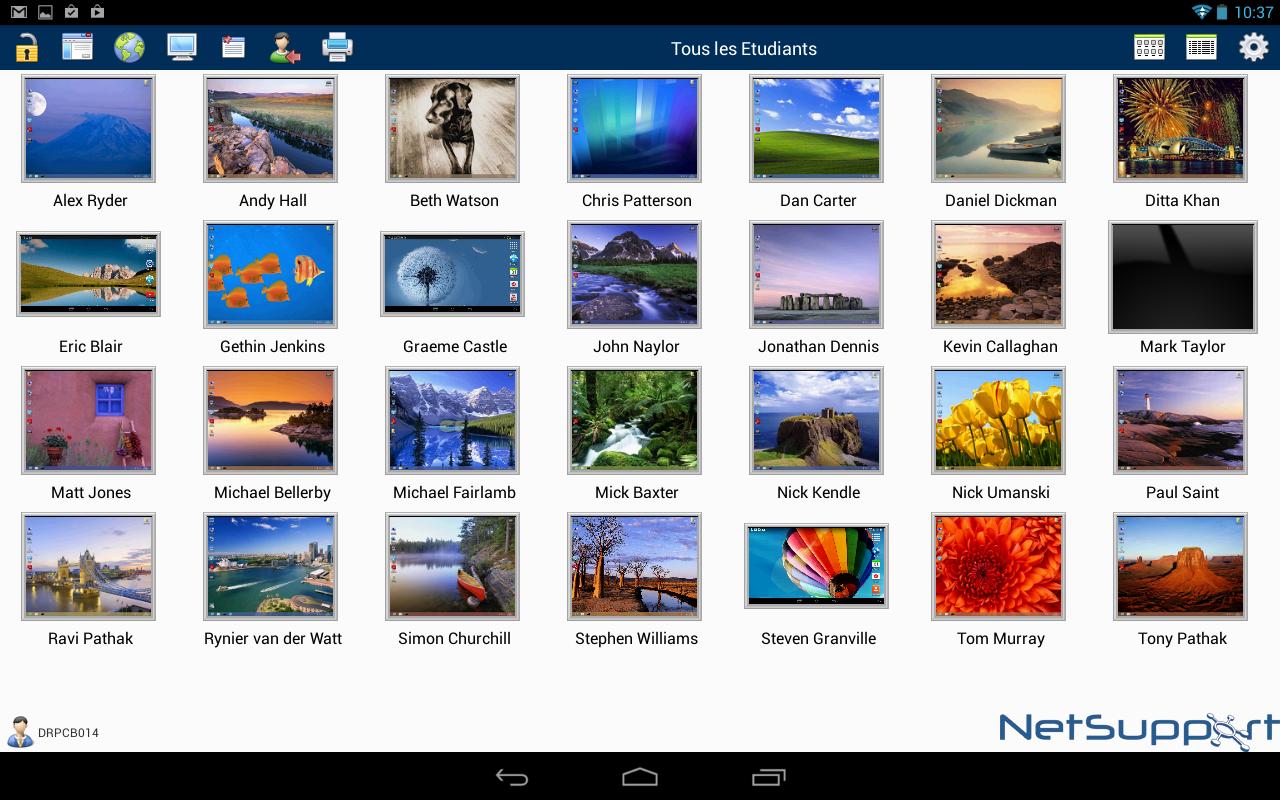Image resolution: width=1280 pixels, height=800 pixels.
Task: Select John Naylor's mountain stream thumbnail
Action: (x=634, y=274)
